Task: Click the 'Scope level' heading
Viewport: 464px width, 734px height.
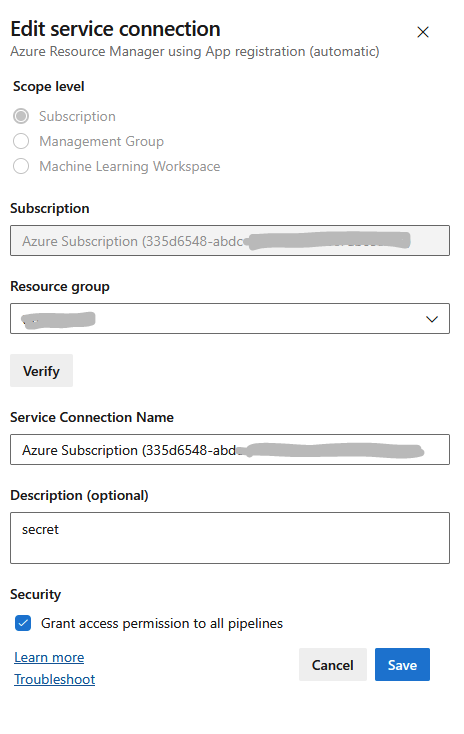Action: 49,87
